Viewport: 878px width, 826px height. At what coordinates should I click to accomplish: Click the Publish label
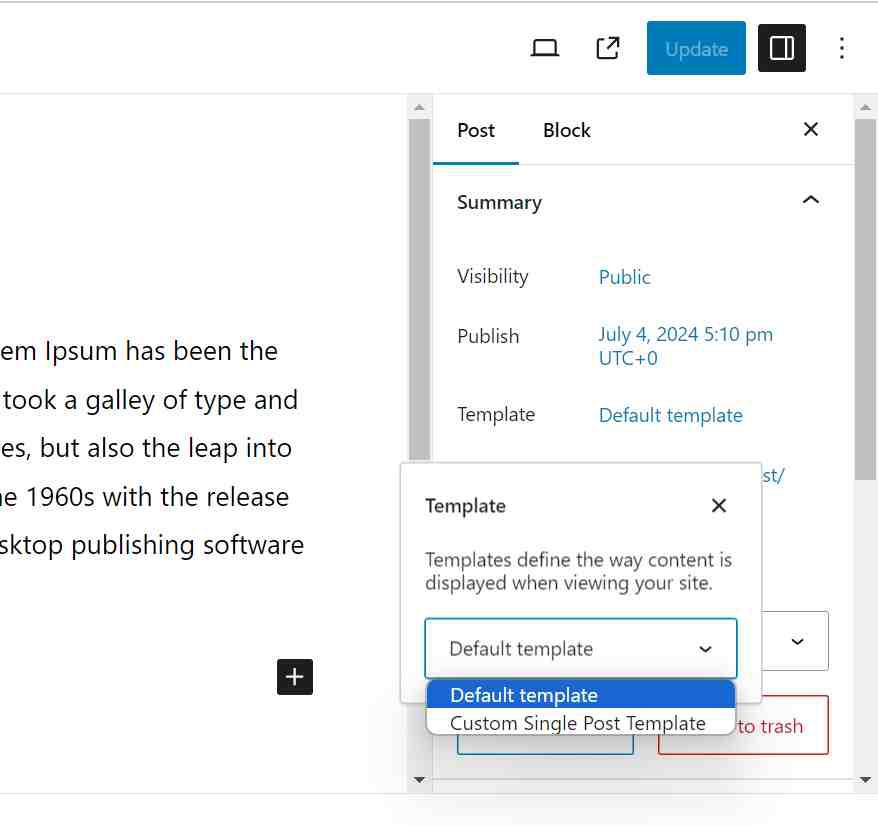488,336
